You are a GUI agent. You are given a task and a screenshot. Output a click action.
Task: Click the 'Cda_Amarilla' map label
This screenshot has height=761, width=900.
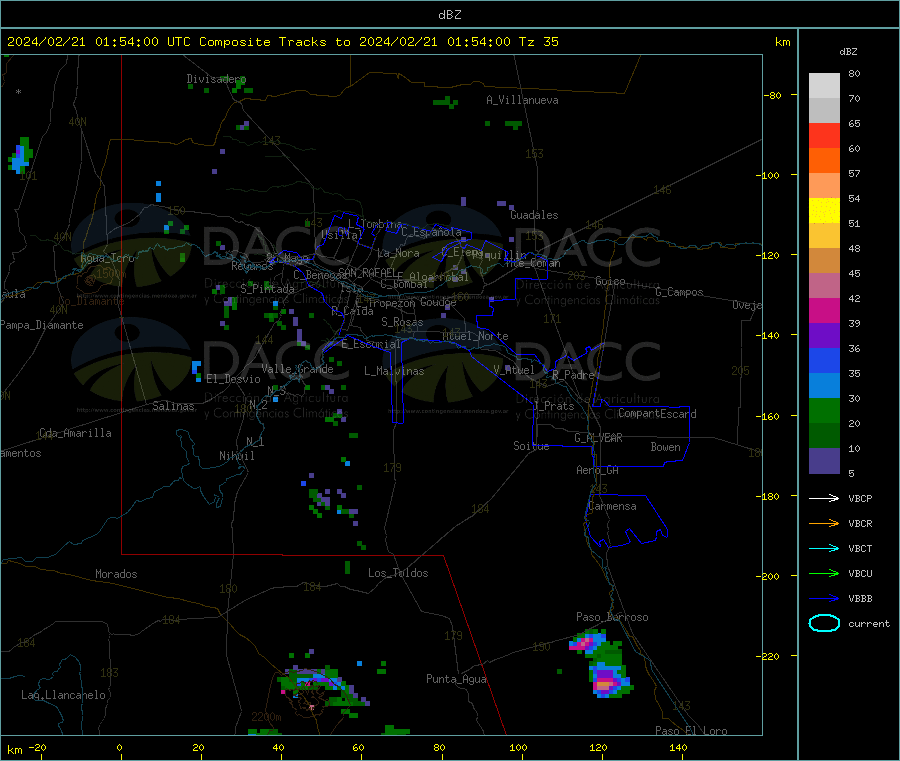coord(75,433)
